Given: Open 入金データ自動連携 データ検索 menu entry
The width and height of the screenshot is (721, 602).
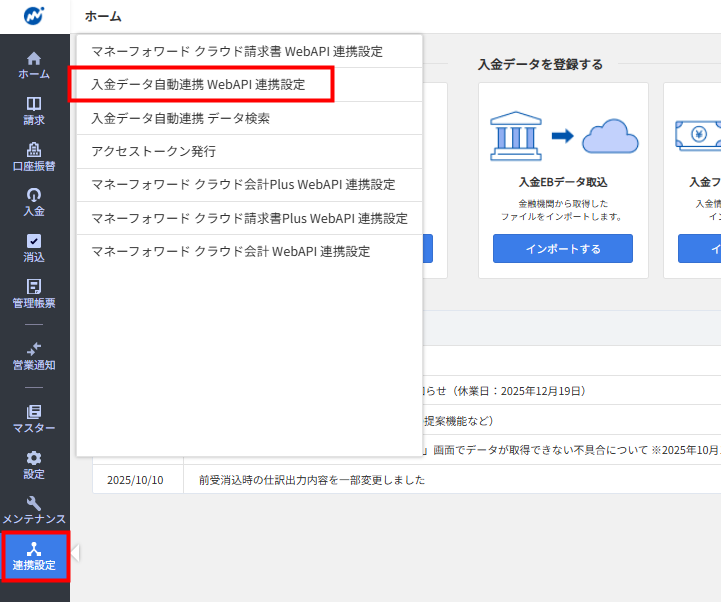Looking at the screenshot, I should [x=180, y=118].
